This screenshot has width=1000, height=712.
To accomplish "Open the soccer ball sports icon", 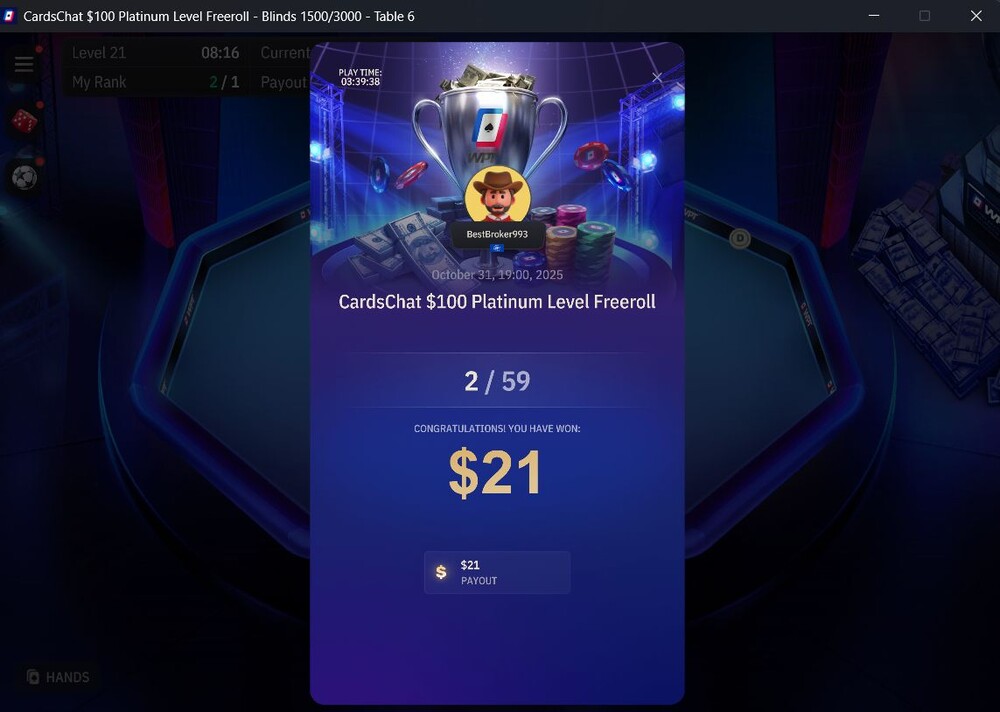I will coord(24,177).
